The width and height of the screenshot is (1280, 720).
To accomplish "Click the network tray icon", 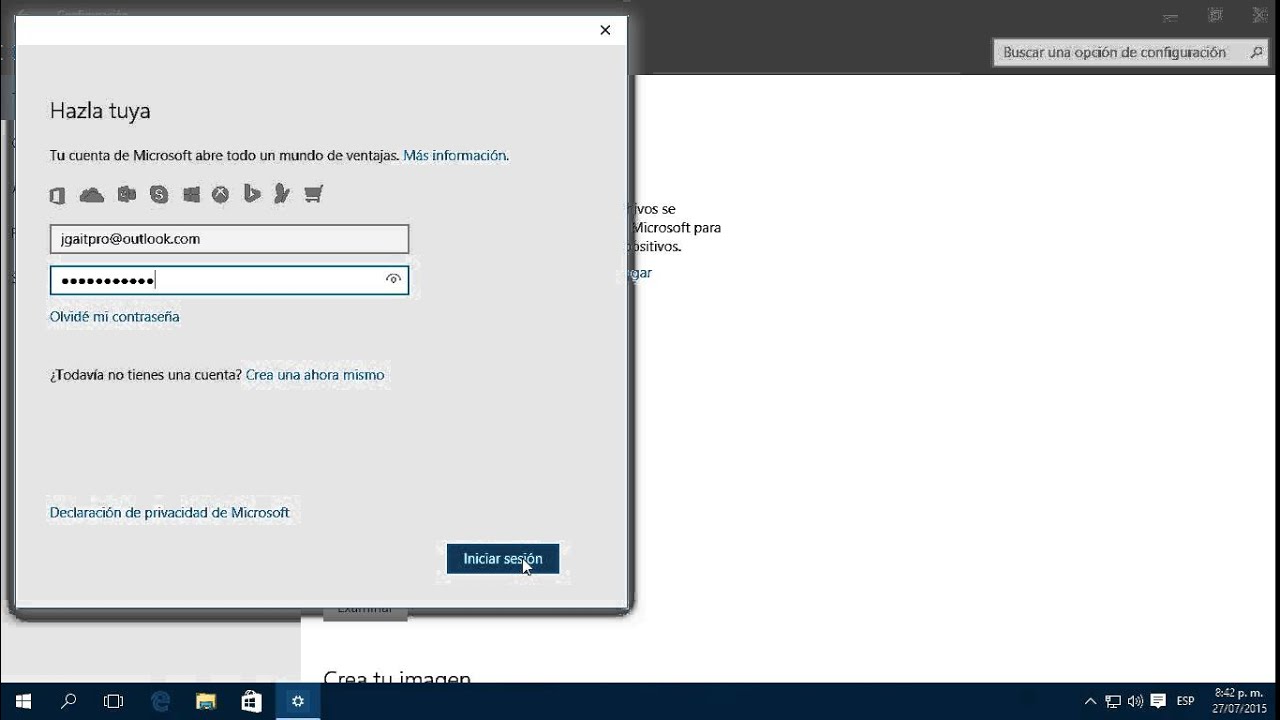I will point(1113,702).
